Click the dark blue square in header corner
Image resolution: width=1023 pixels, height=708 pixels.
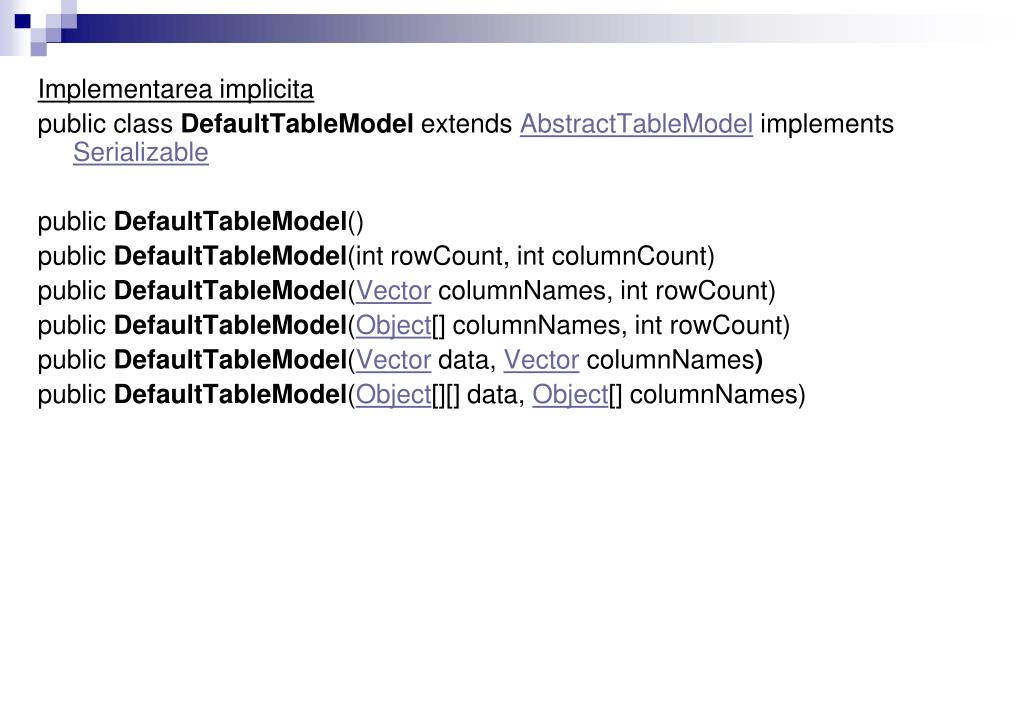[23, 22]
